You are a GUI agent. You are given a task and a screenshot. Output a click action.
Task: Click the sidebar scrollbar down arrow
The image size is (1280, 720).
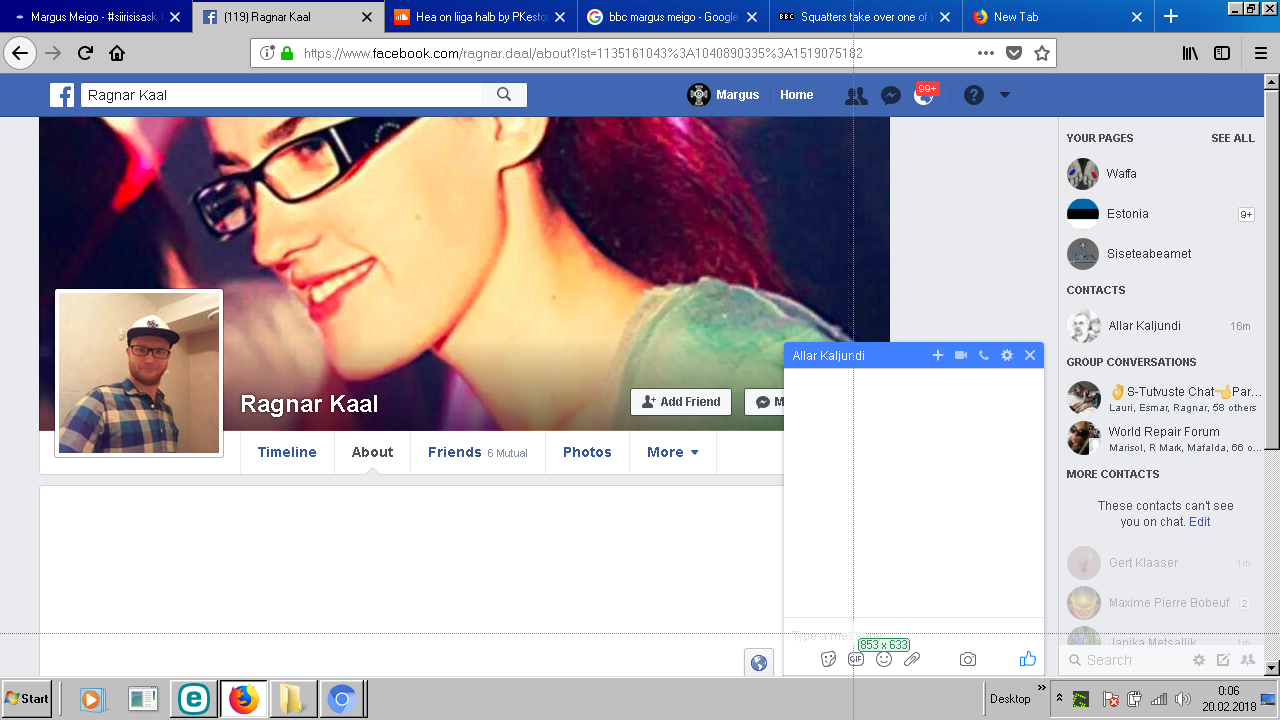point(1272,668)
